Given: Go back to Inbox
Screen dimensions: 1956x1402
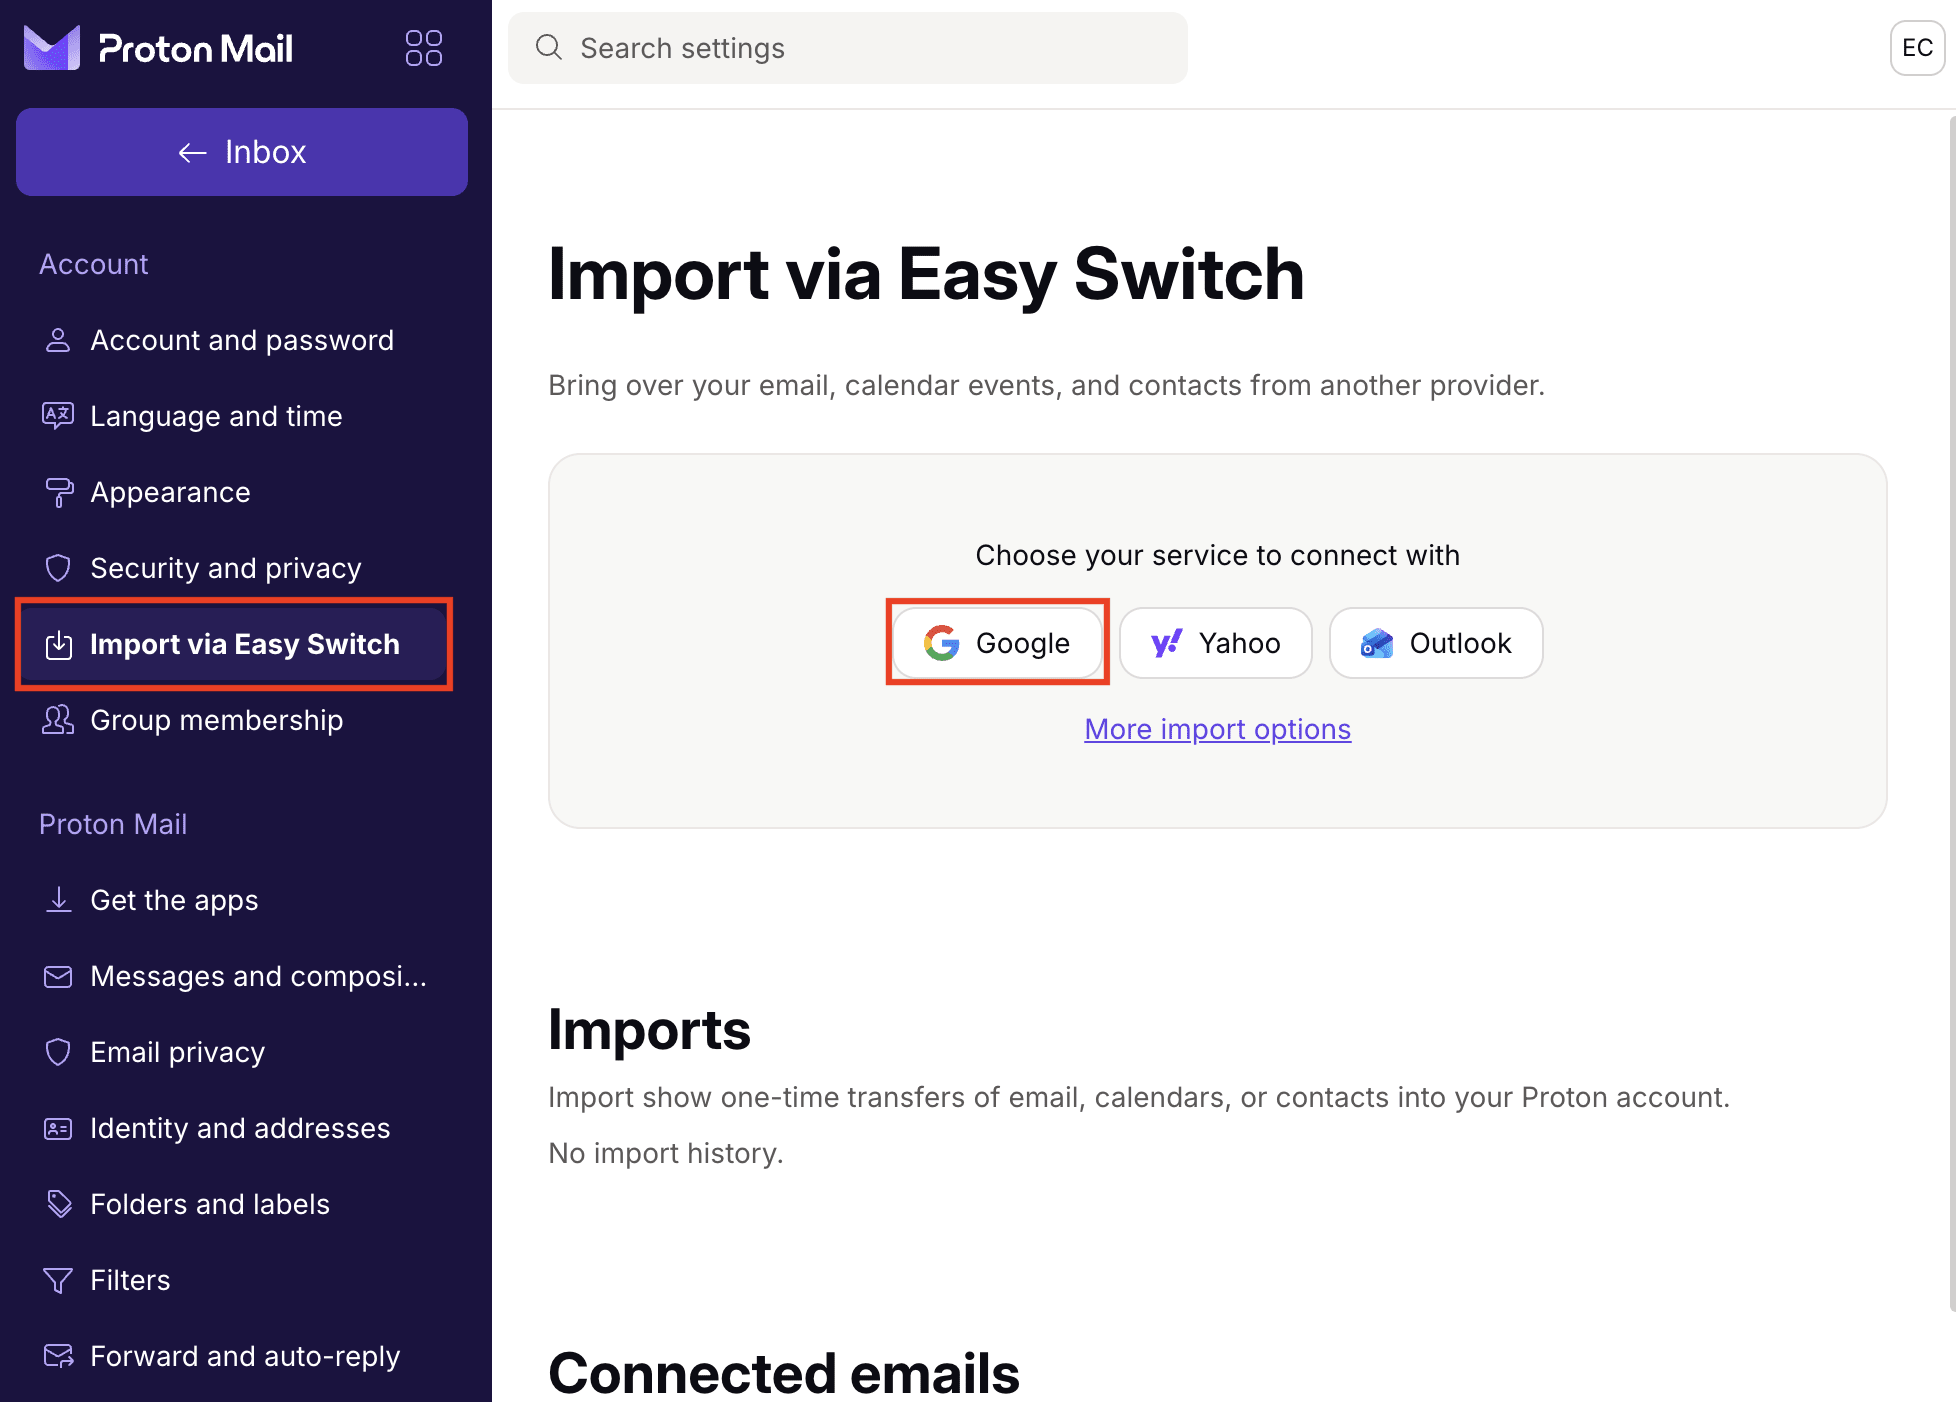Looking at the screenshot, I should click(x=242, y=152).
